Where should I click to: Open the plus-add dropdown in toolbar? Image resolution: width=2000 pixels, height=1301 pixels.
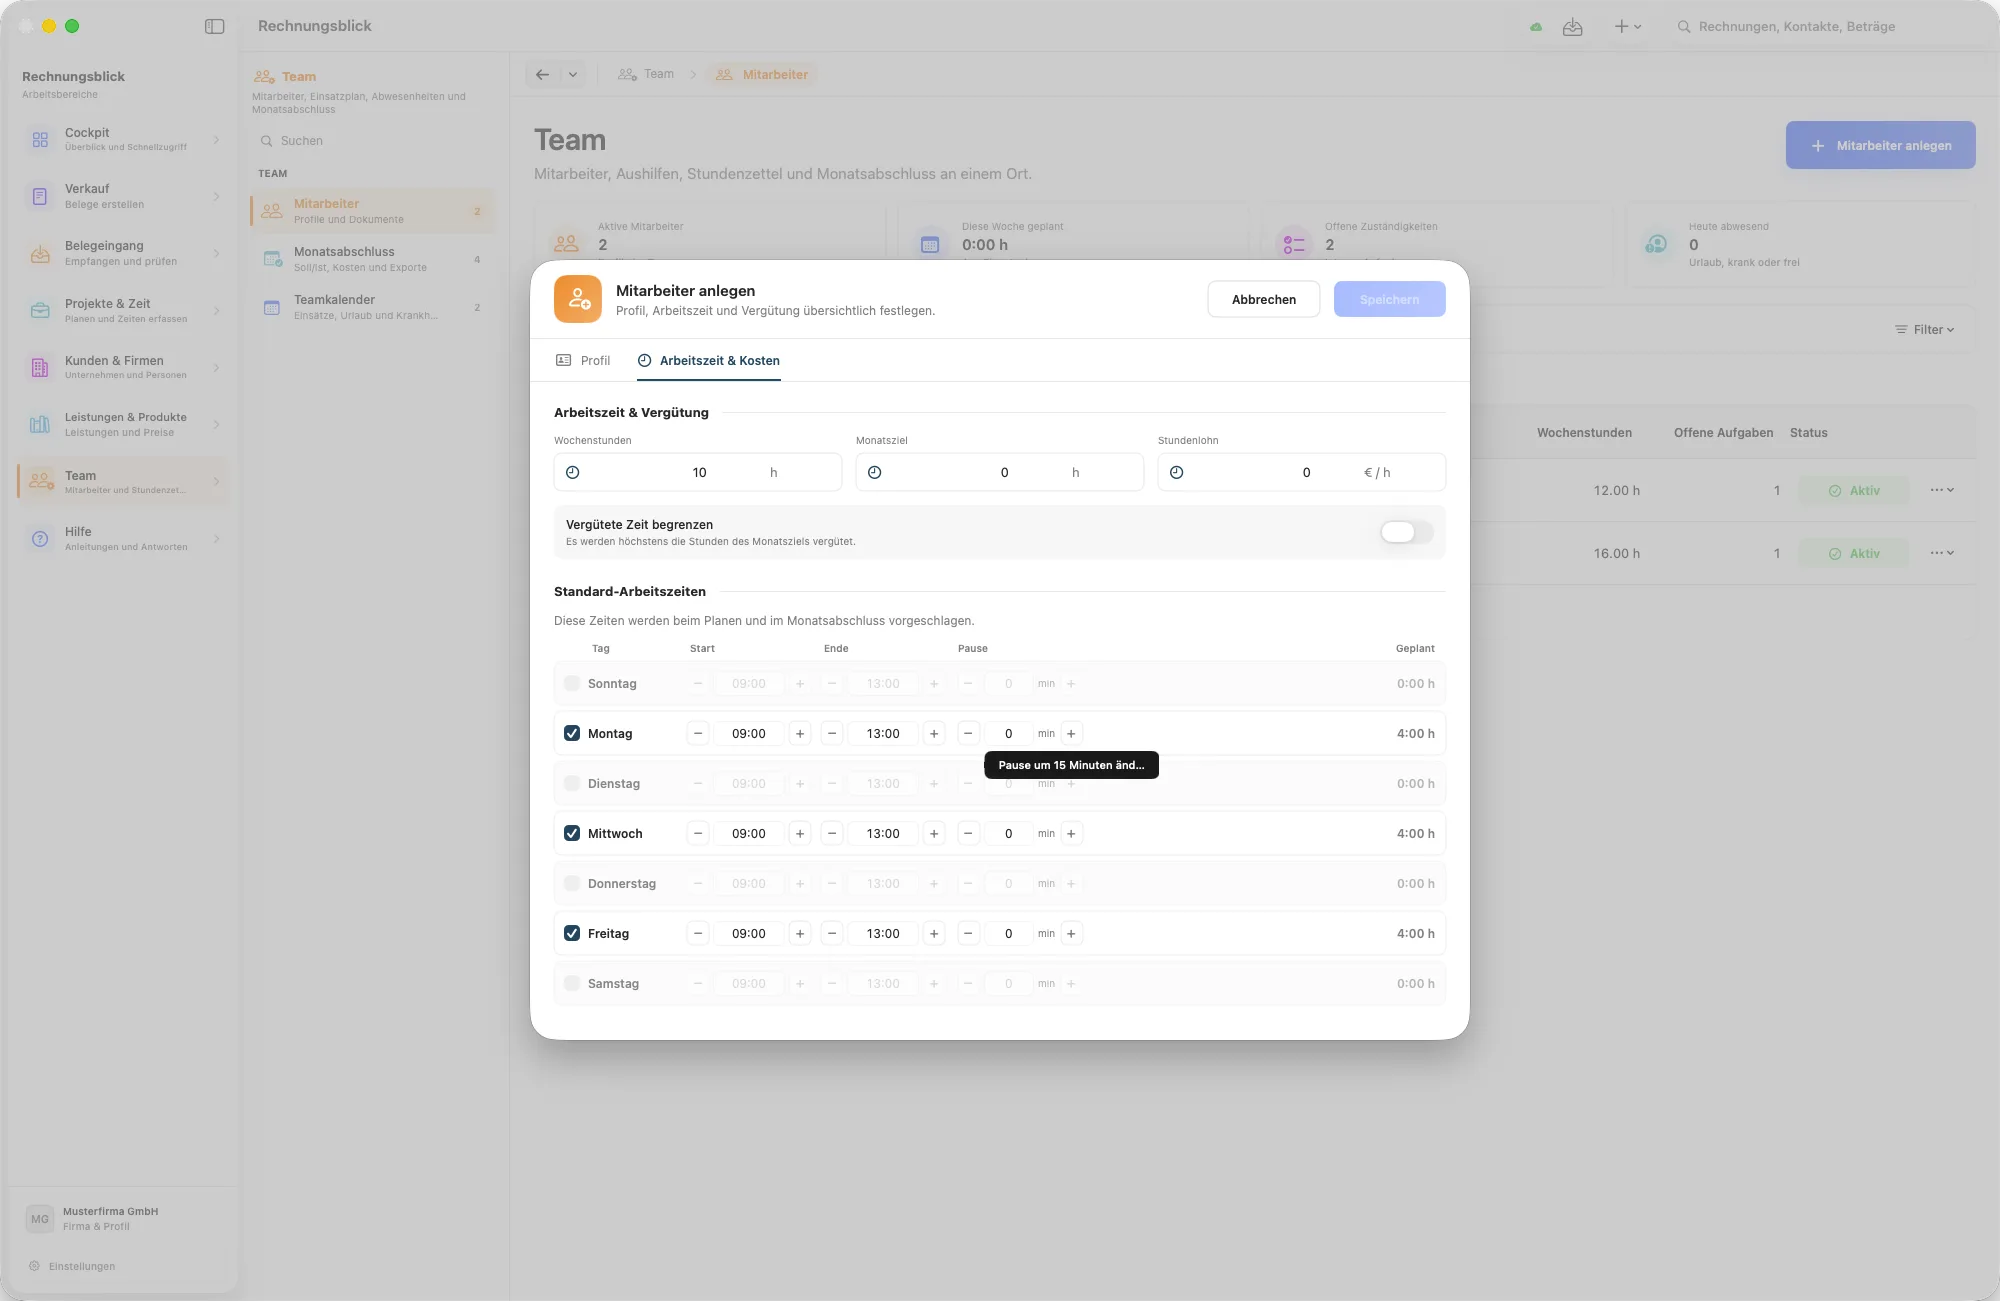click(x=1628, y=27)
